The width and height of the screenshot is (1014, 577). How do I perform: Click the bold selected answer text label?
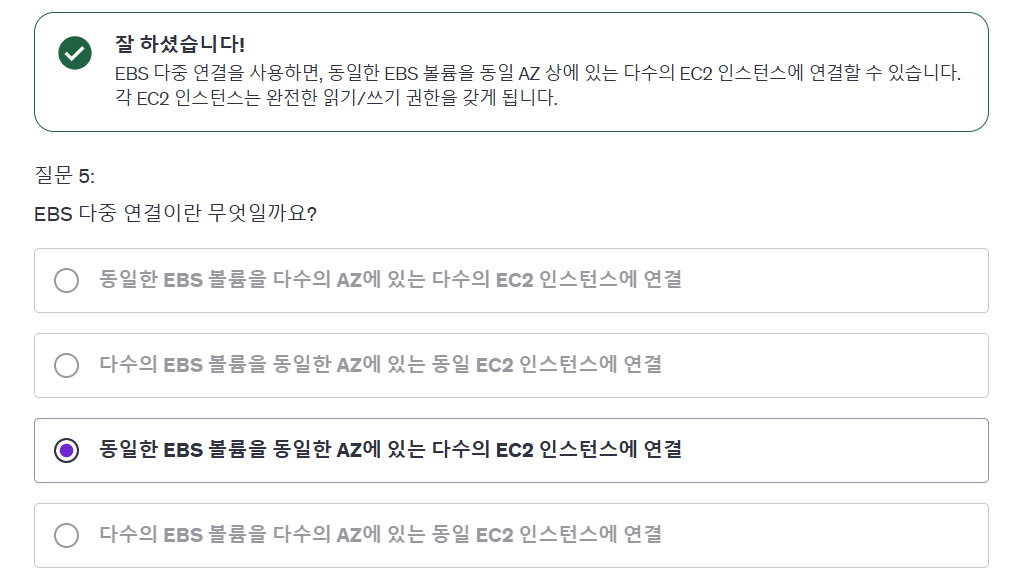click(x=391, y=450)
